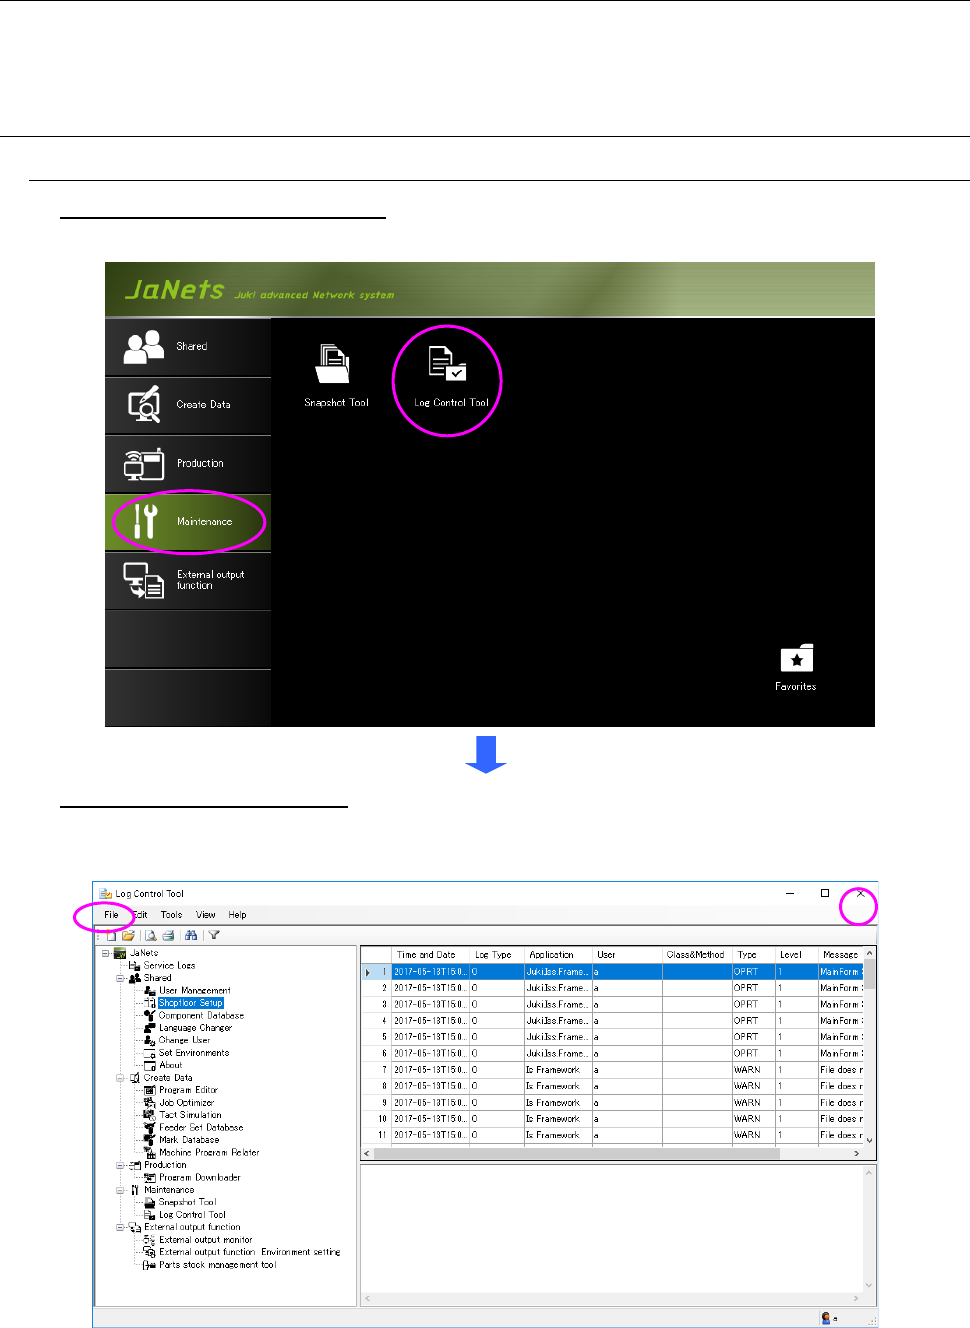The height and width of the screenshot is (1328, 970).
Task: Click the log table vertical scrollbar down arrow
Action: pyautogui.click(x=869, y=1140)
